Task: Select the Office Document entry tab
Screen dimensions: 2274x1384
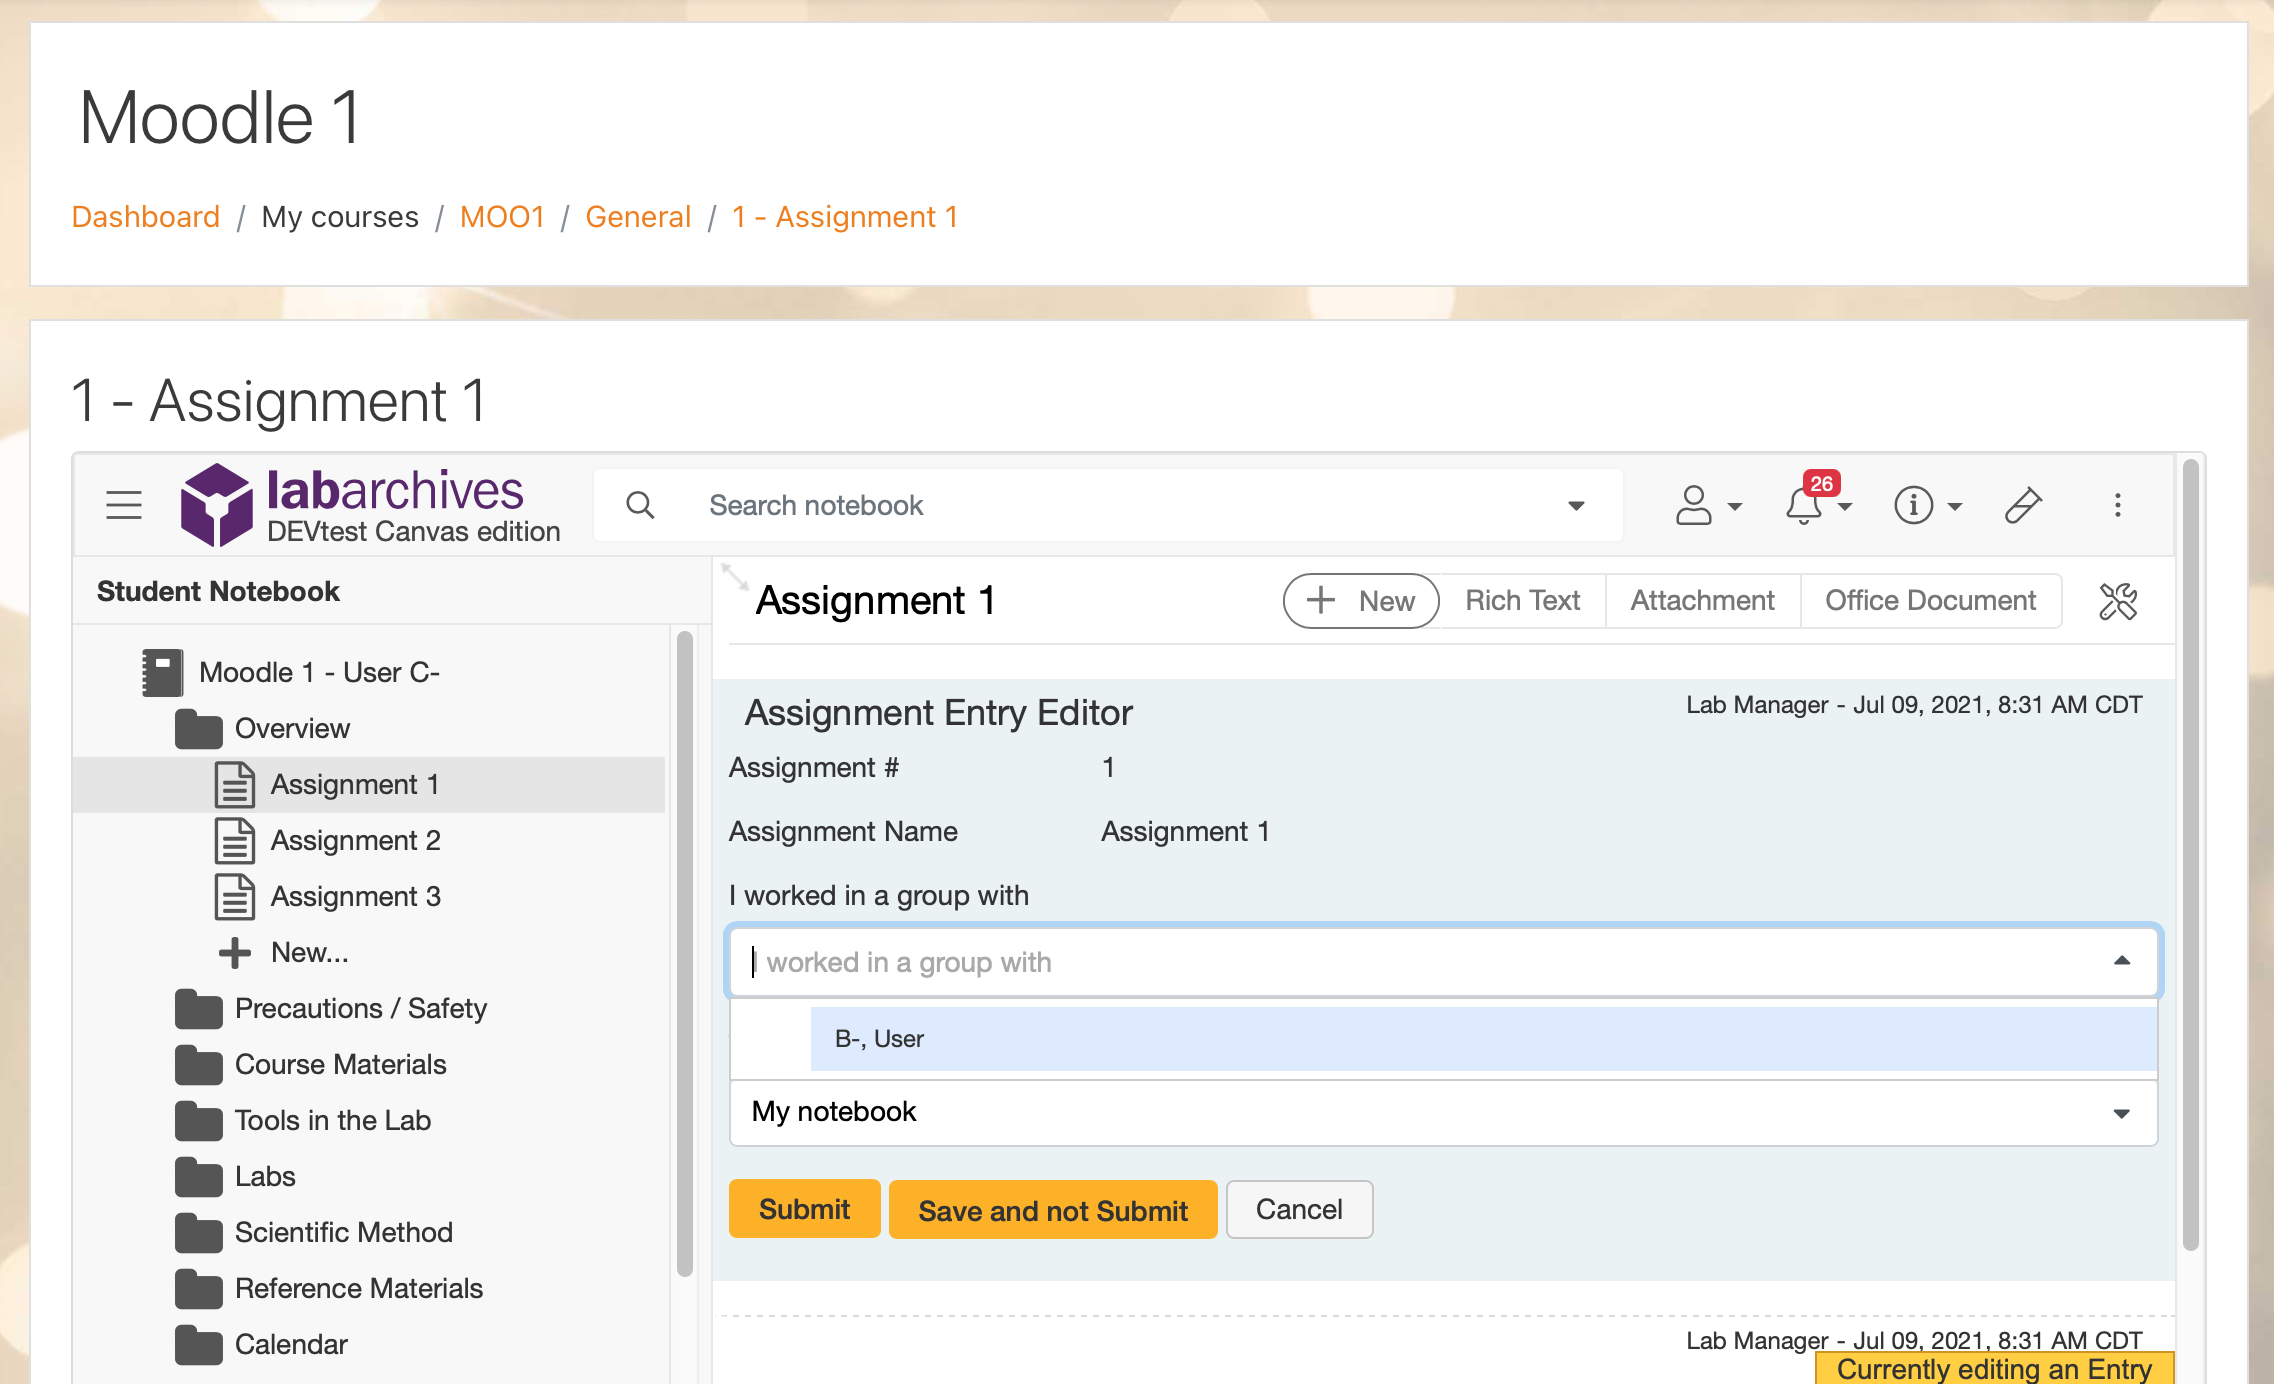Action: [x=1930, y=601]
